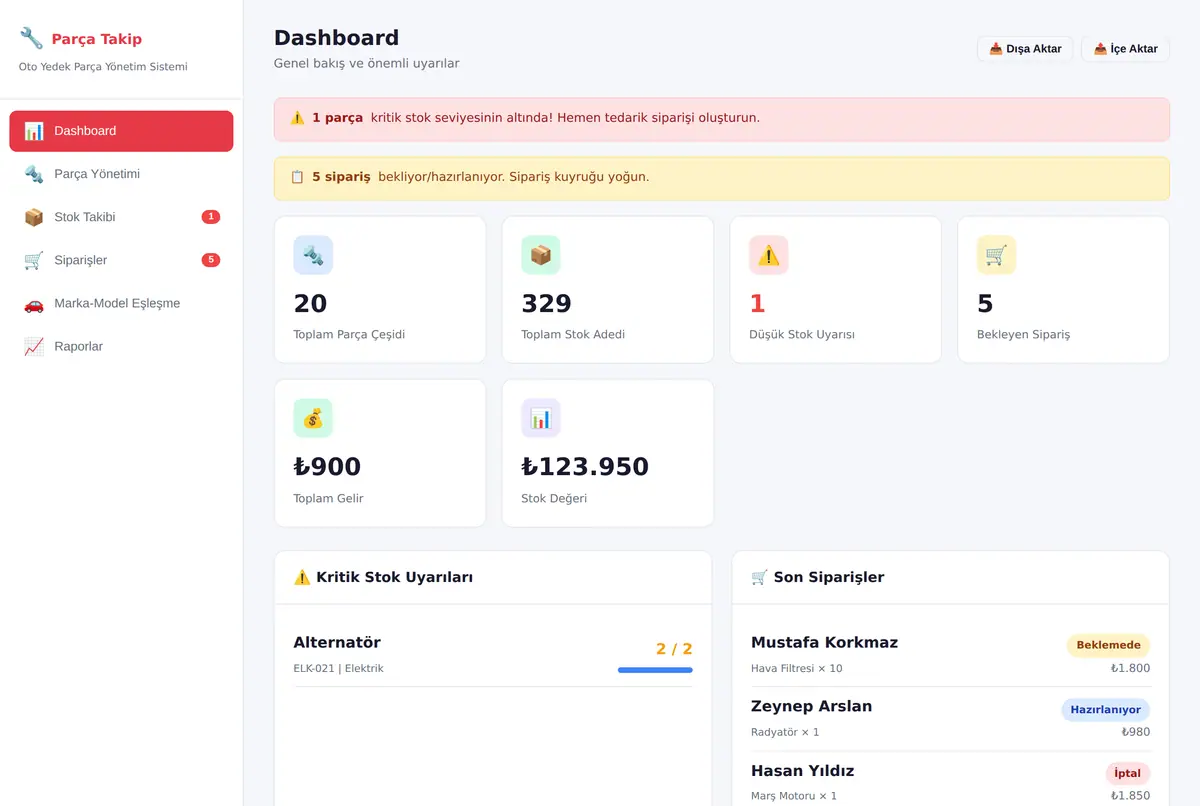The height and width of the screenshot is (806, 1200).
Task: Click the Dashboard bar chart icon in sidebar
Action: click(x=34, y=131)
